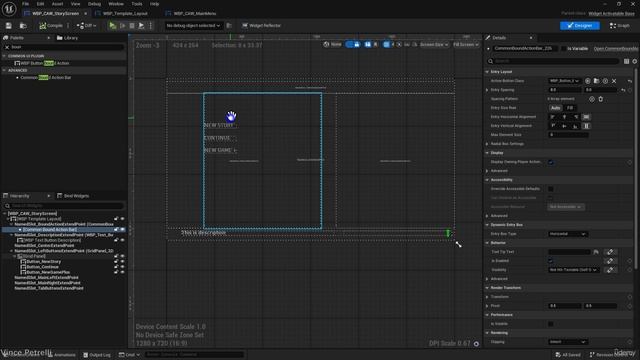Switch to Designer mode
Viewport: 640px width, 360px height.
(x=580, y=26)
